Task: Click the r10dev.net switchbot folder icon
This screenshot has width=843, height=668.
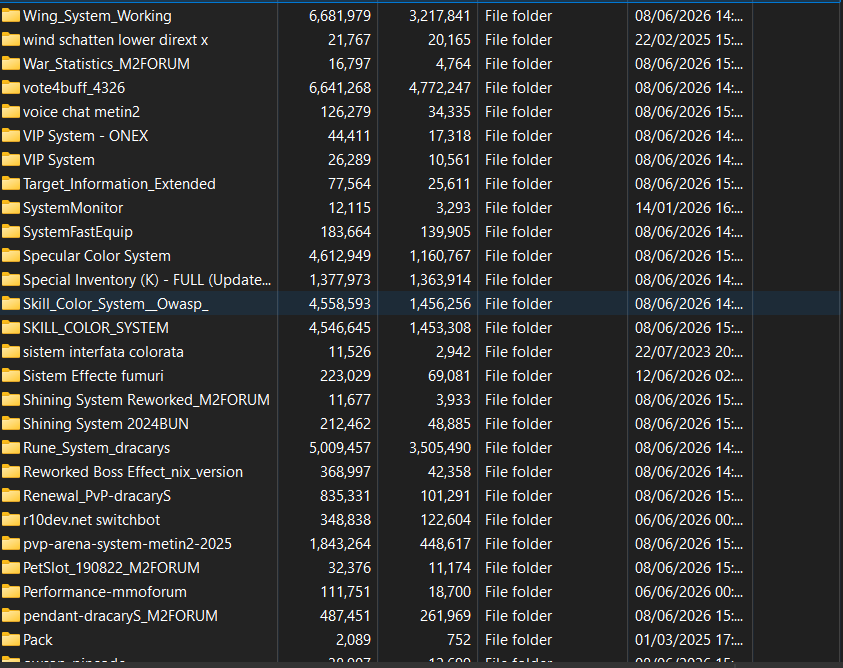Action: 11,520
